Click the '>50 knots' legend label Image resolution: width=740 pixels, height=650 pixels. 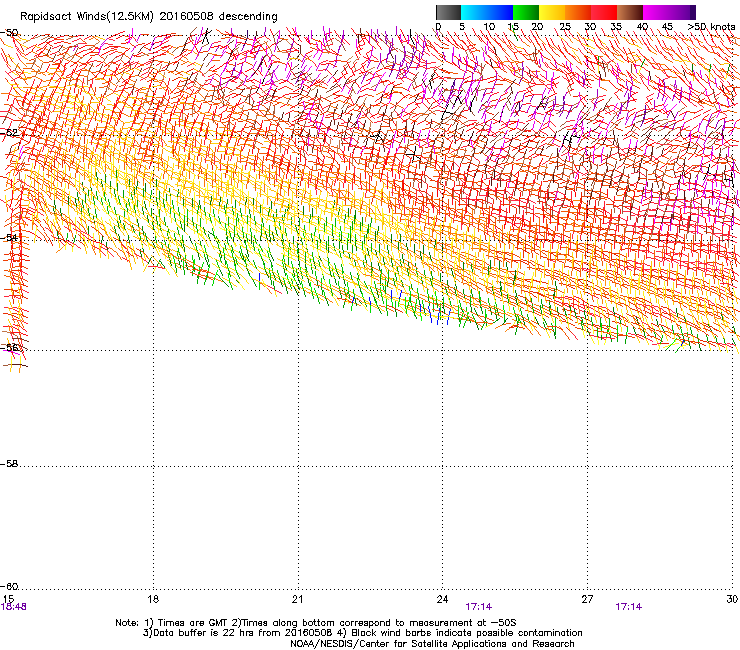pos(711,27)
